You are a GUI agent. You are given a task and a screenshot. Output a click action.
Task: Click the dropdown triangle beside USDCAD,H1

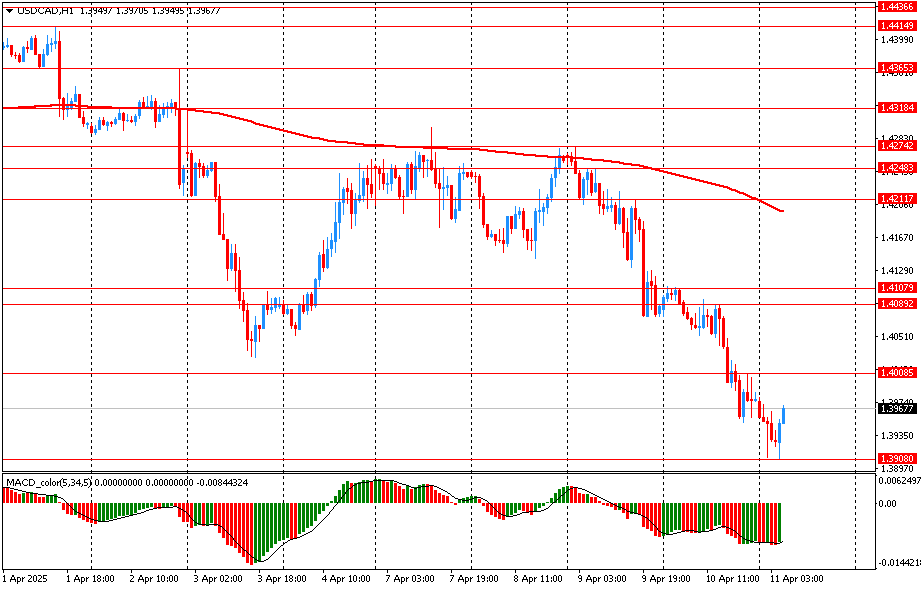[x=9, y=9]
